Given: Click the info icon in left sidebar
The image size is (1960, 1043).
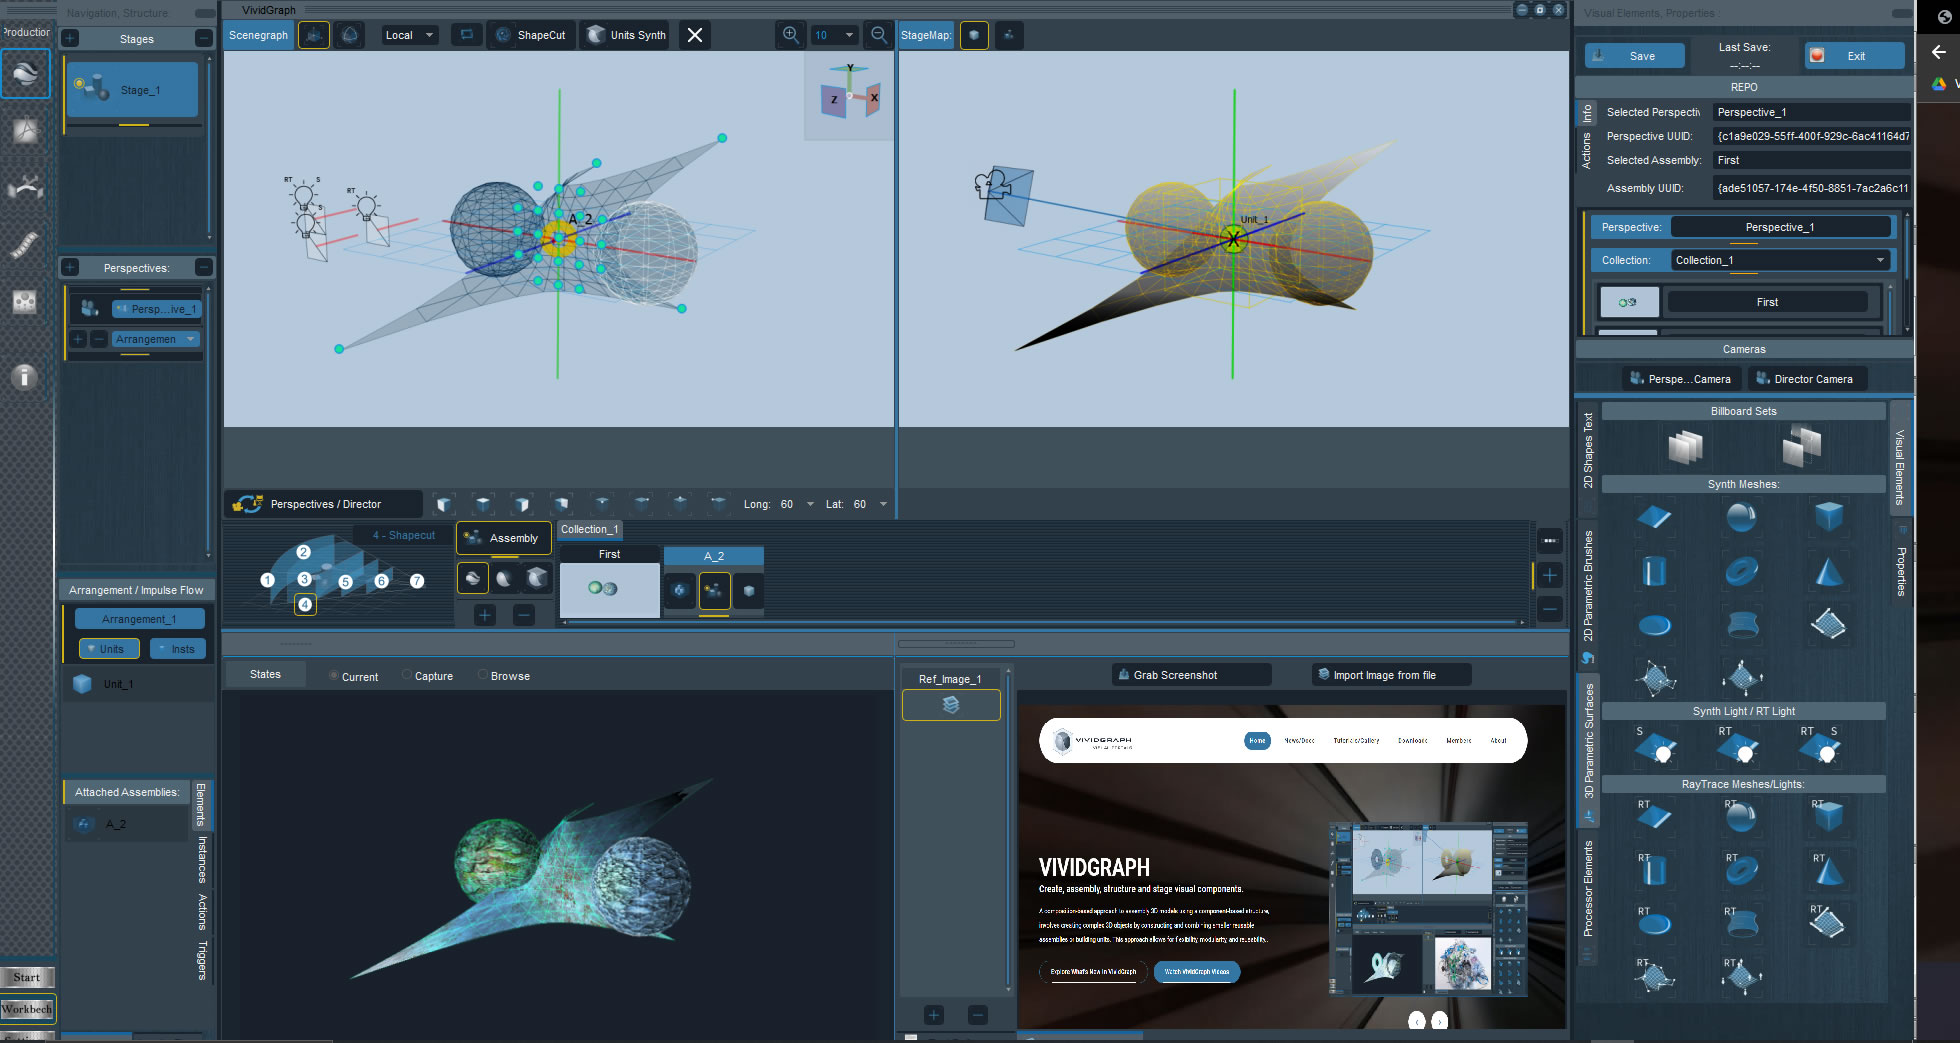Looking at the screenshot, I should coord(25,377).
